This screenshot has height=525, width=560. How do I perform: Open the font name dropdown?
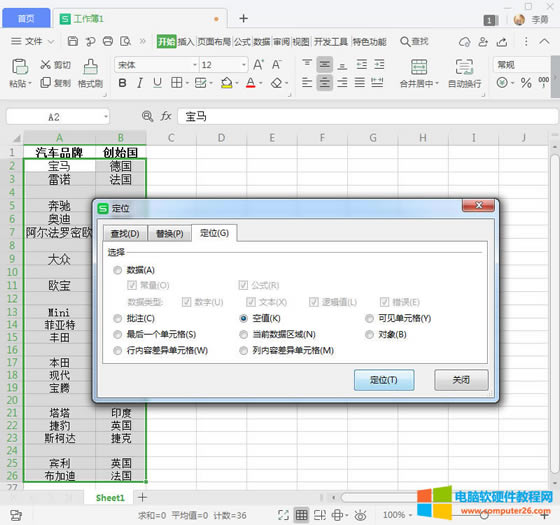pyautogui.click(x=195, y=65)
